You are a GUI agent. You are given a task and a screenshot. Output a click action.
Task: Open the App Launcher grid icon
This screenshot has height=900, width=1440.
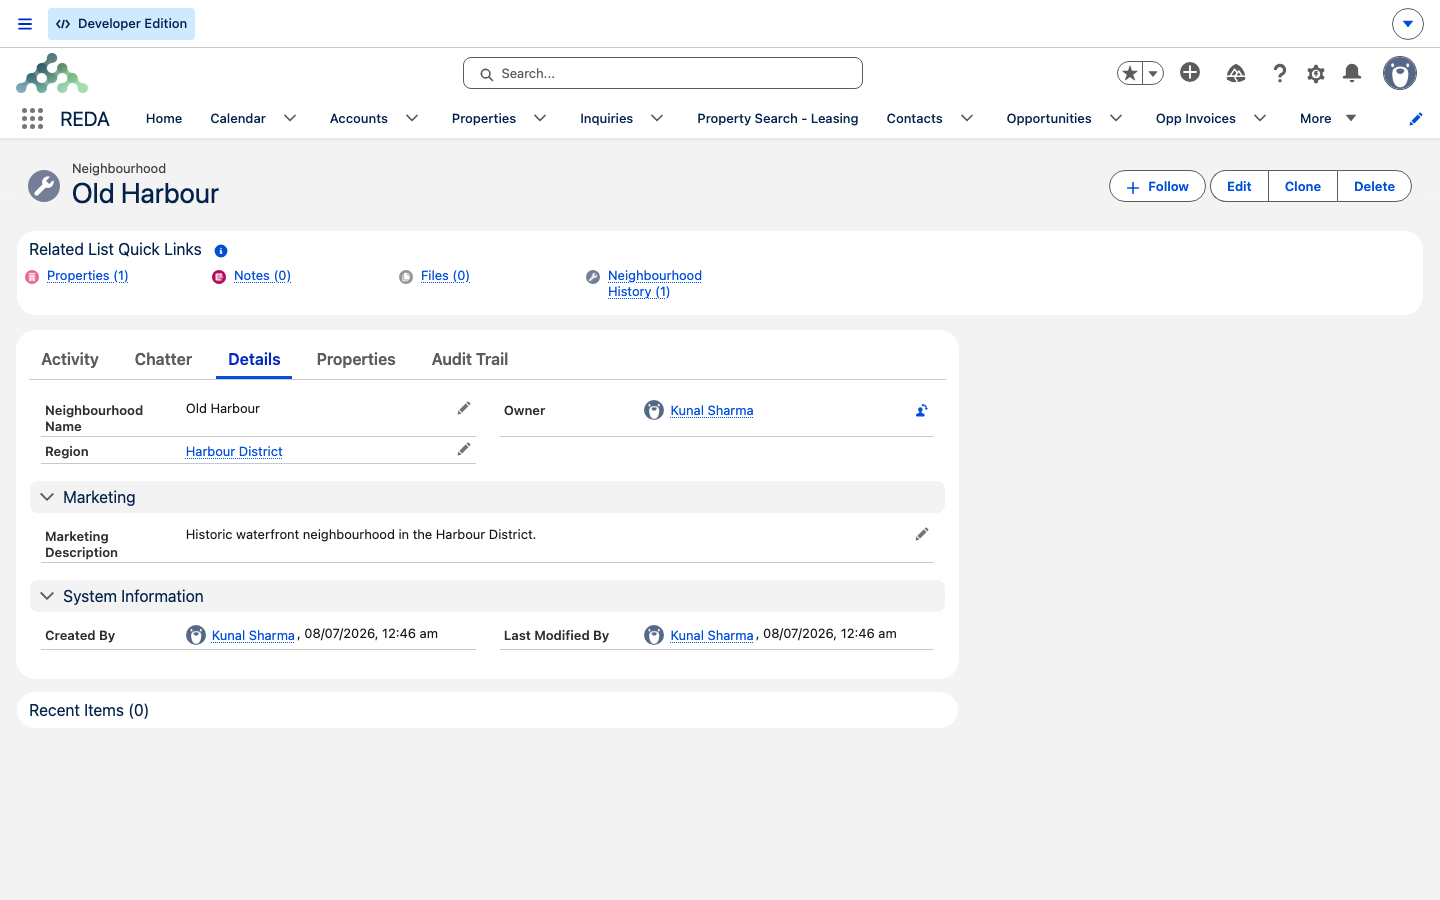pos(32,119)
